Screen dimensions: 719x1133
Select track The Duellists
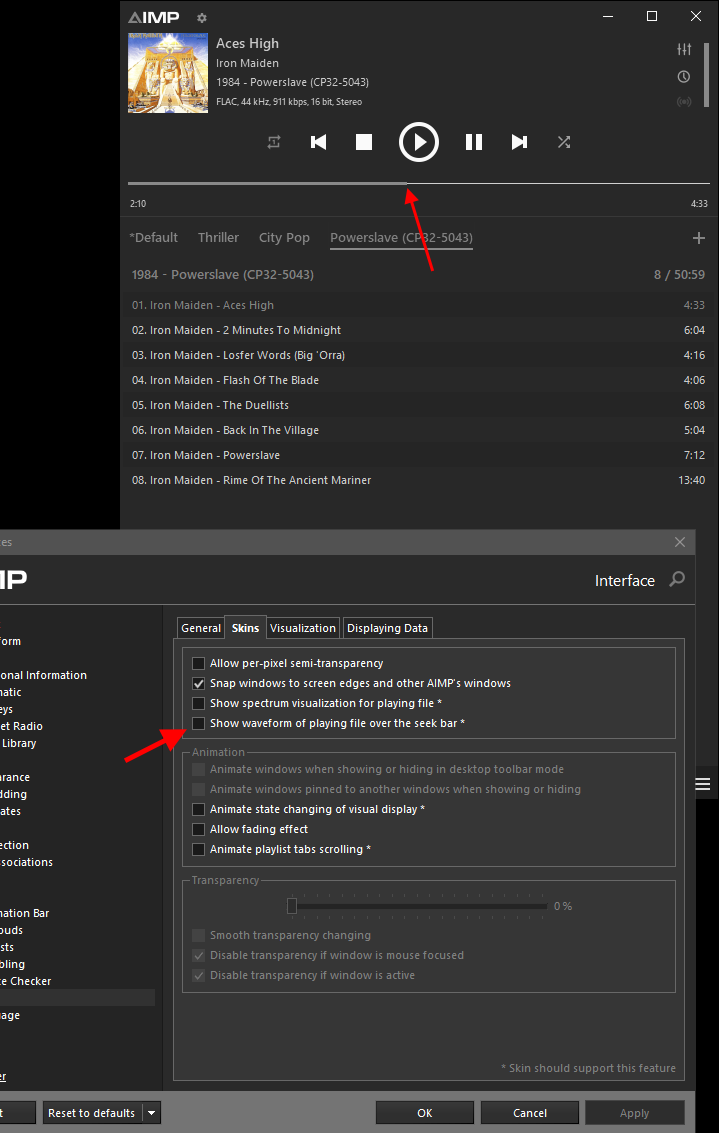click(418, 405)
